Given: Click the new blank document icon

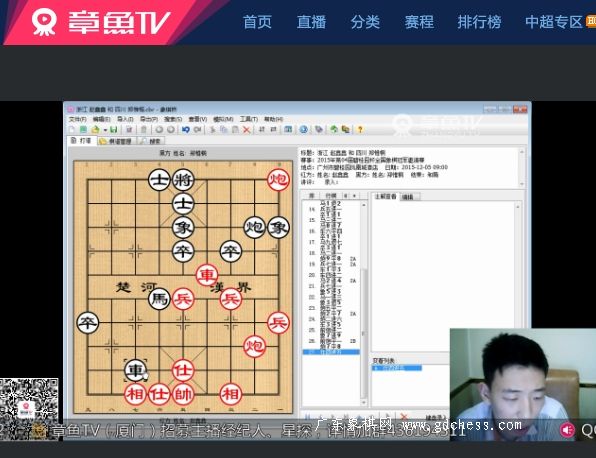Looking at the screenshot, I should click(x=72, y=130).
